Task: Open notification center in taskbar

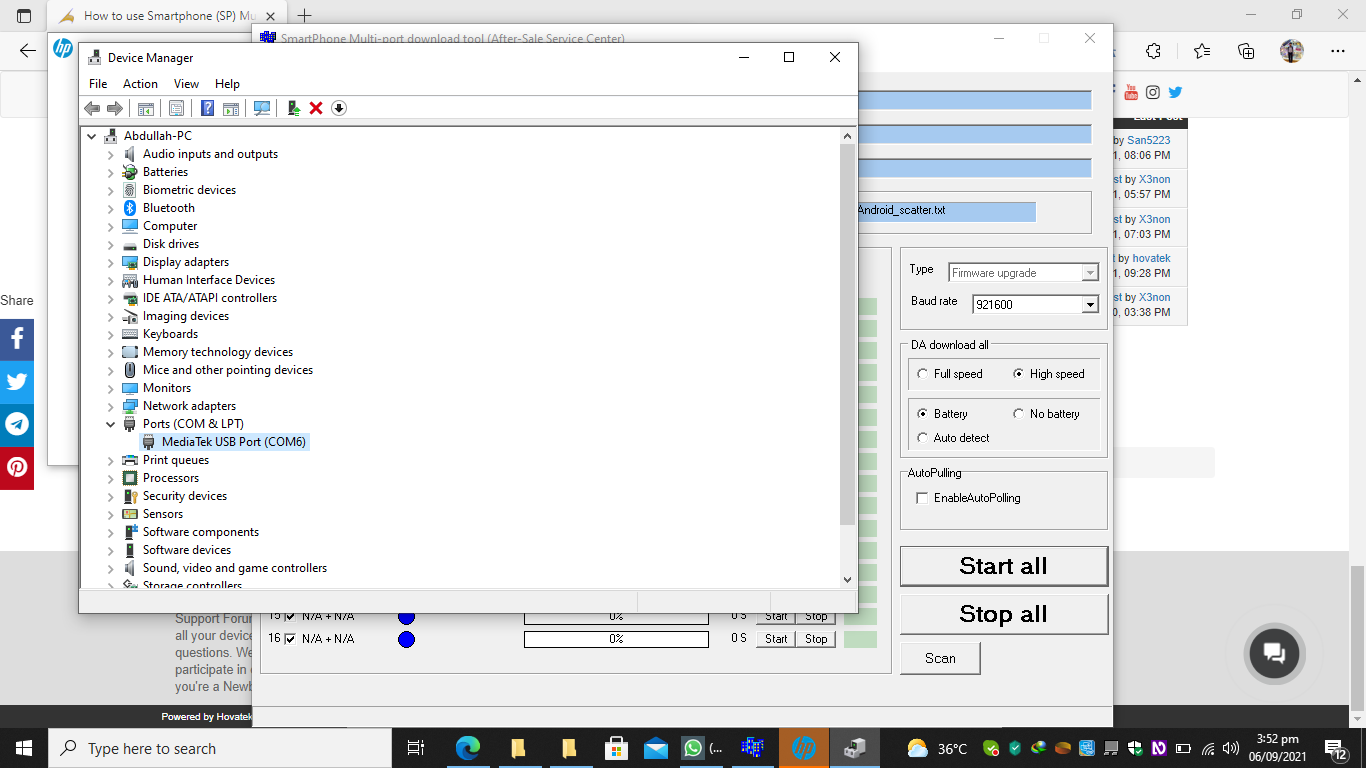Action: click(x=1336, y=748)
